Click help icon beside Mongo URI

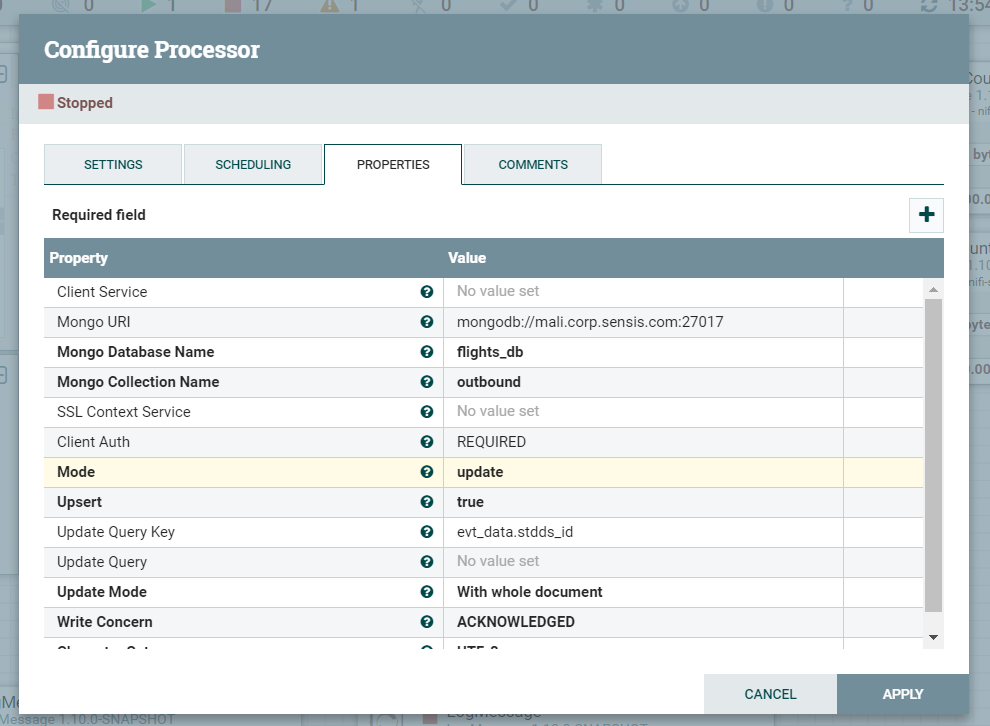pos(427,322)
